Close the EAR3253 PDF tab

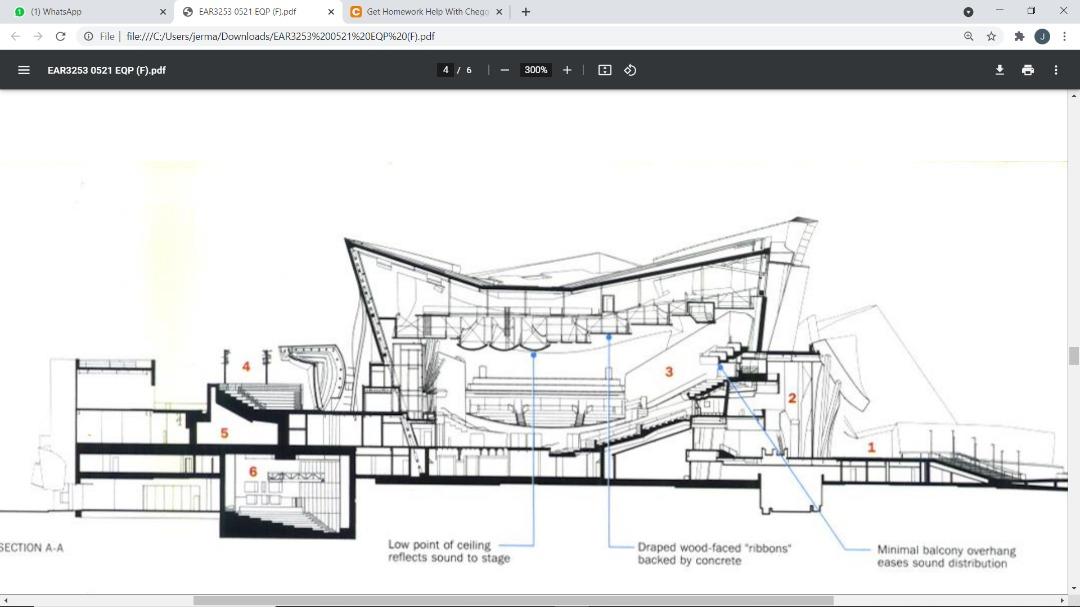pos(331,12)
